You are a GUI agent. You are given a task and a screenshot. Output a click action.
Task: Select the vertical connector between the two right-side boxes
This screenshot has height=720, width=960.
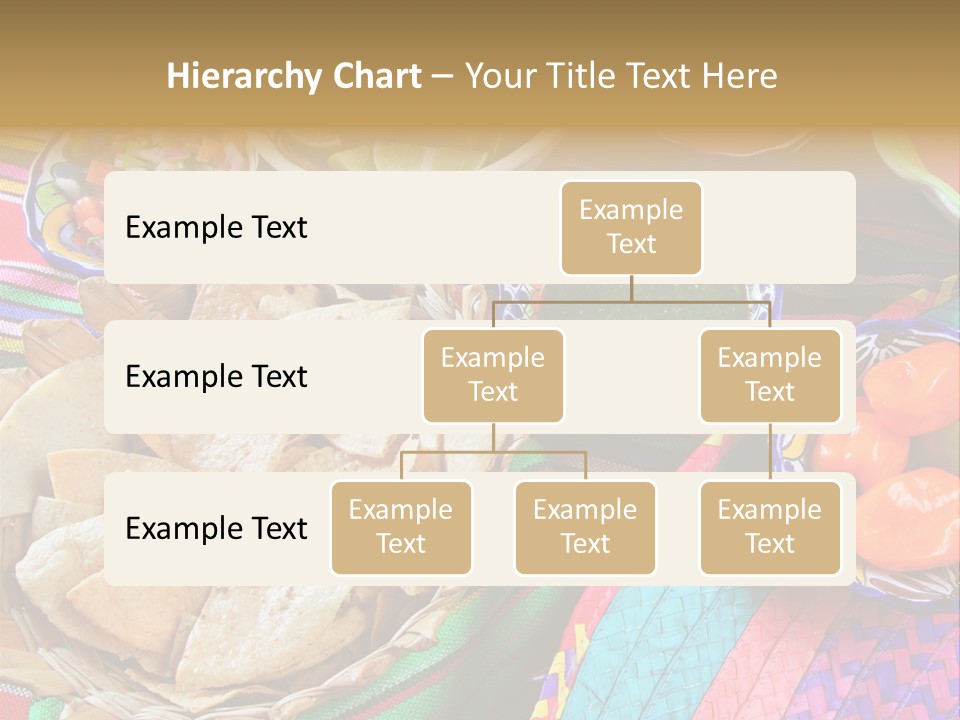770,452
